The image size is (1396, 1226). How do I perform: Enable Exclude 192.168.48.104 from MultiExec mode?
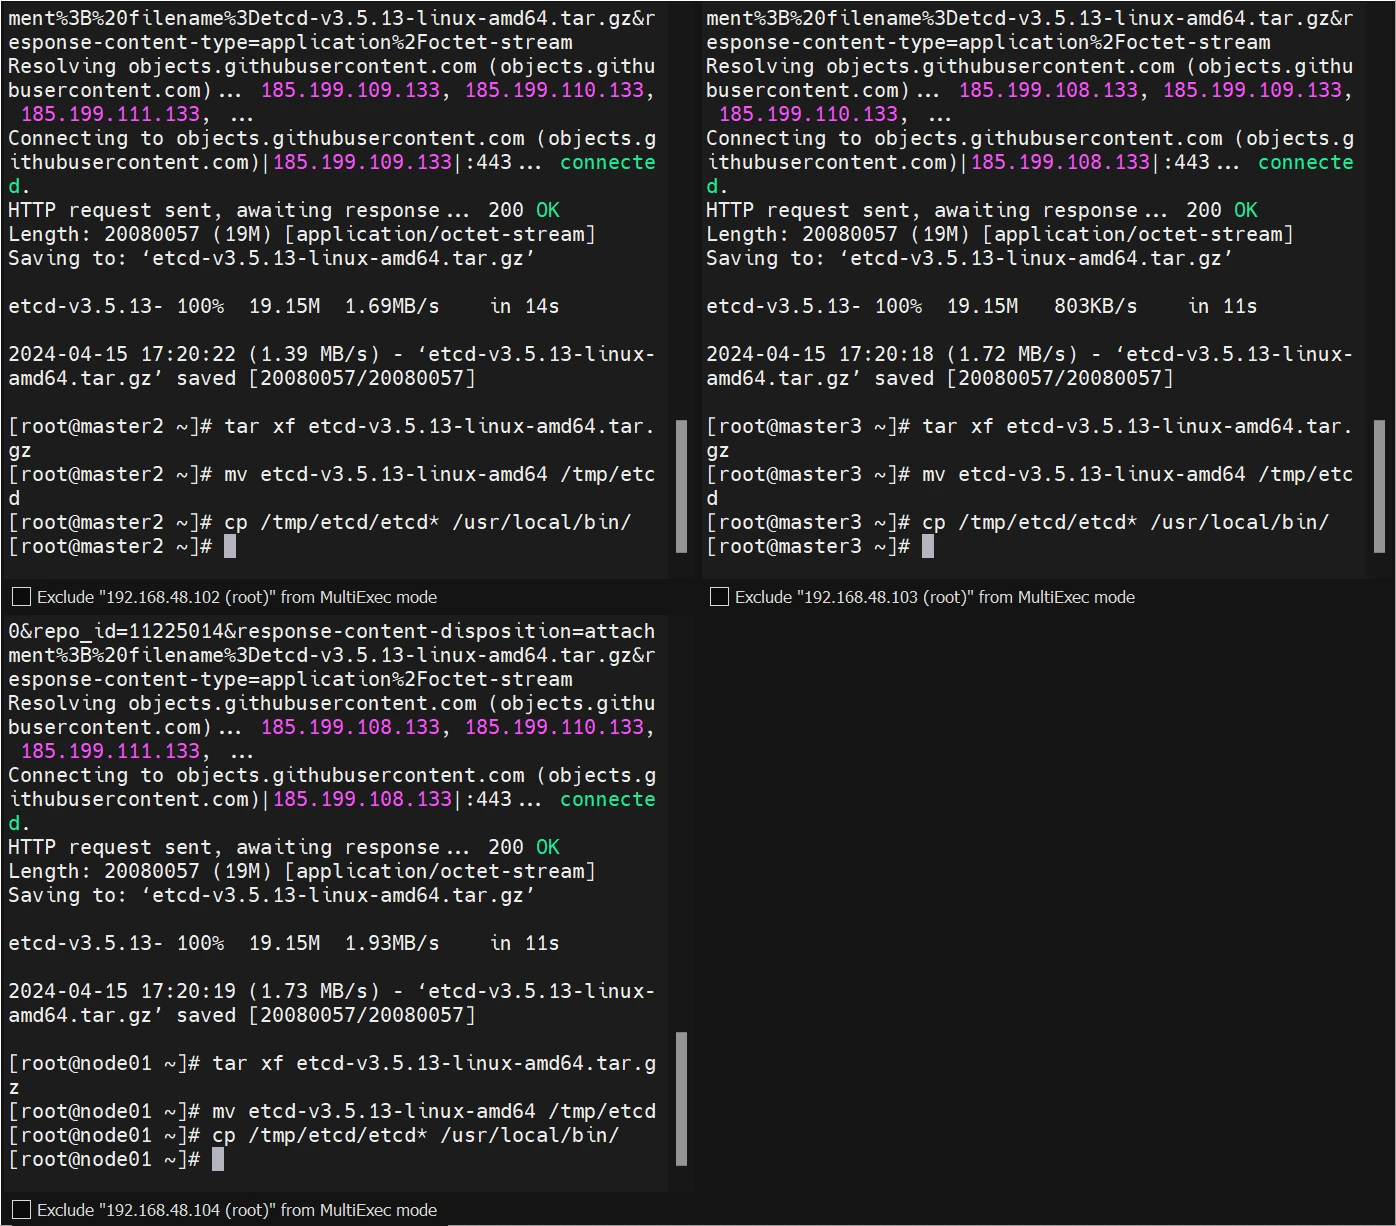click(x=21, y=1210)
